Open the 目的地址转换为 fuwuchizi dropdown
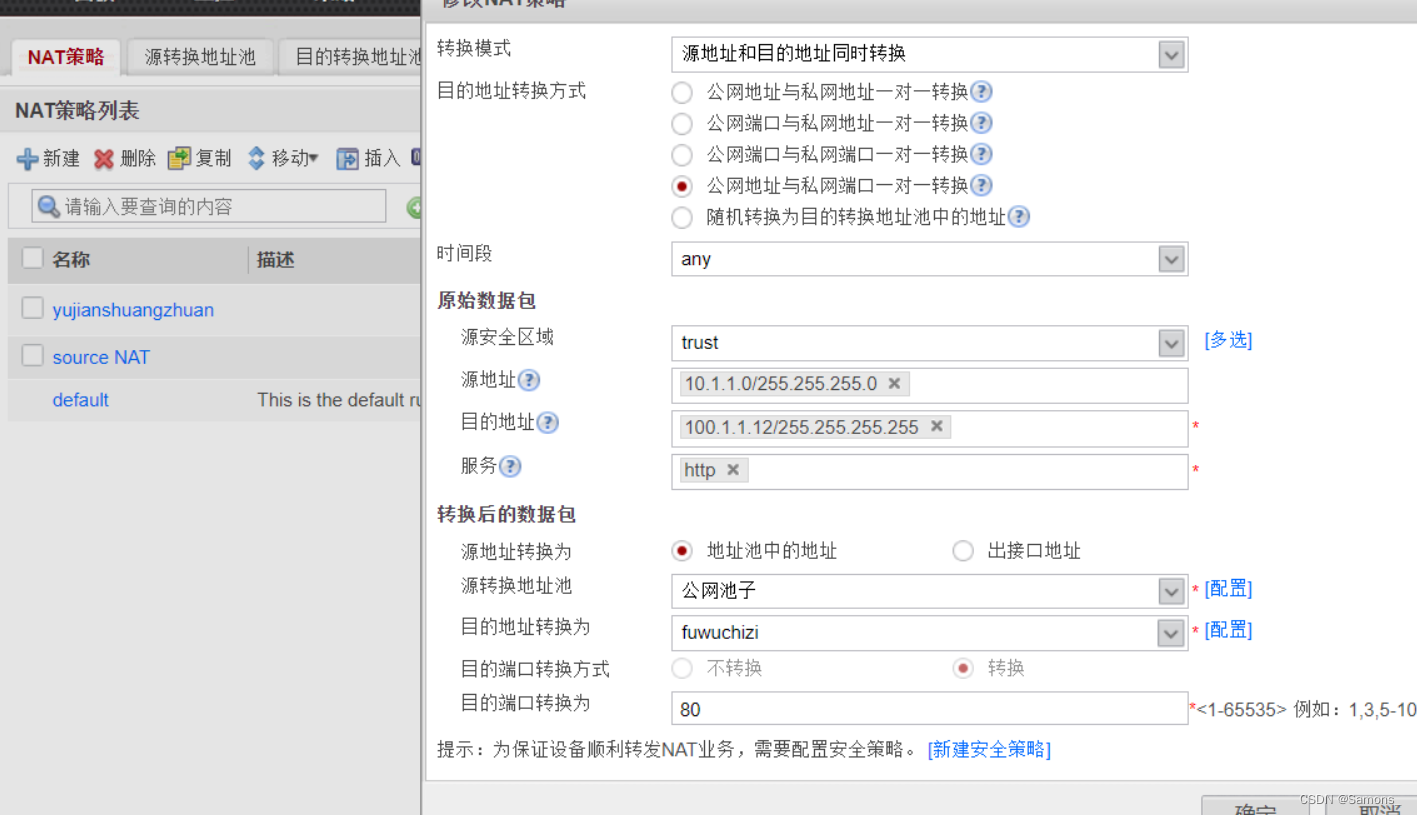 point(1172,633)
